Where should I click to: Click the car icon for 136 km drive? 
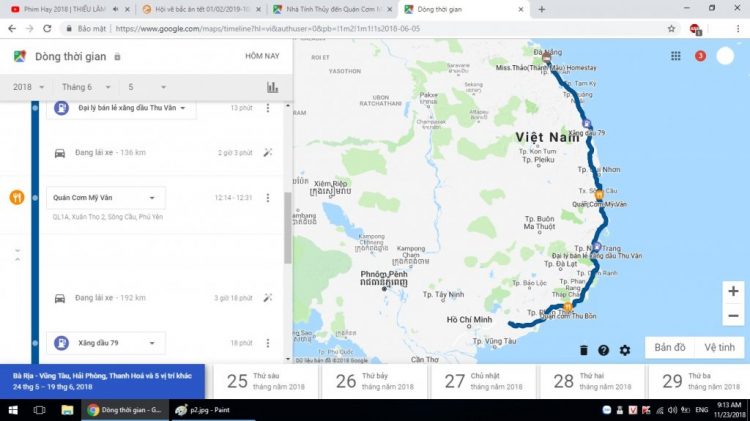tap(60, 153)
